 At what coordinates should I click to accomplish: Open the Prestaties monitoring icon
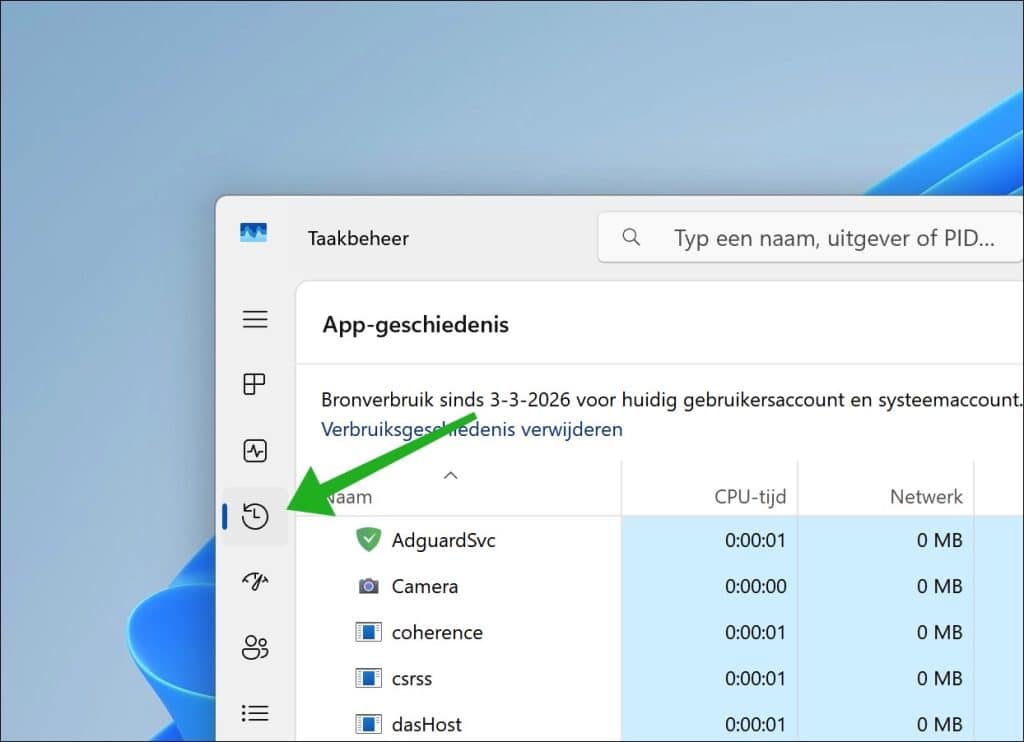point(255,451)
